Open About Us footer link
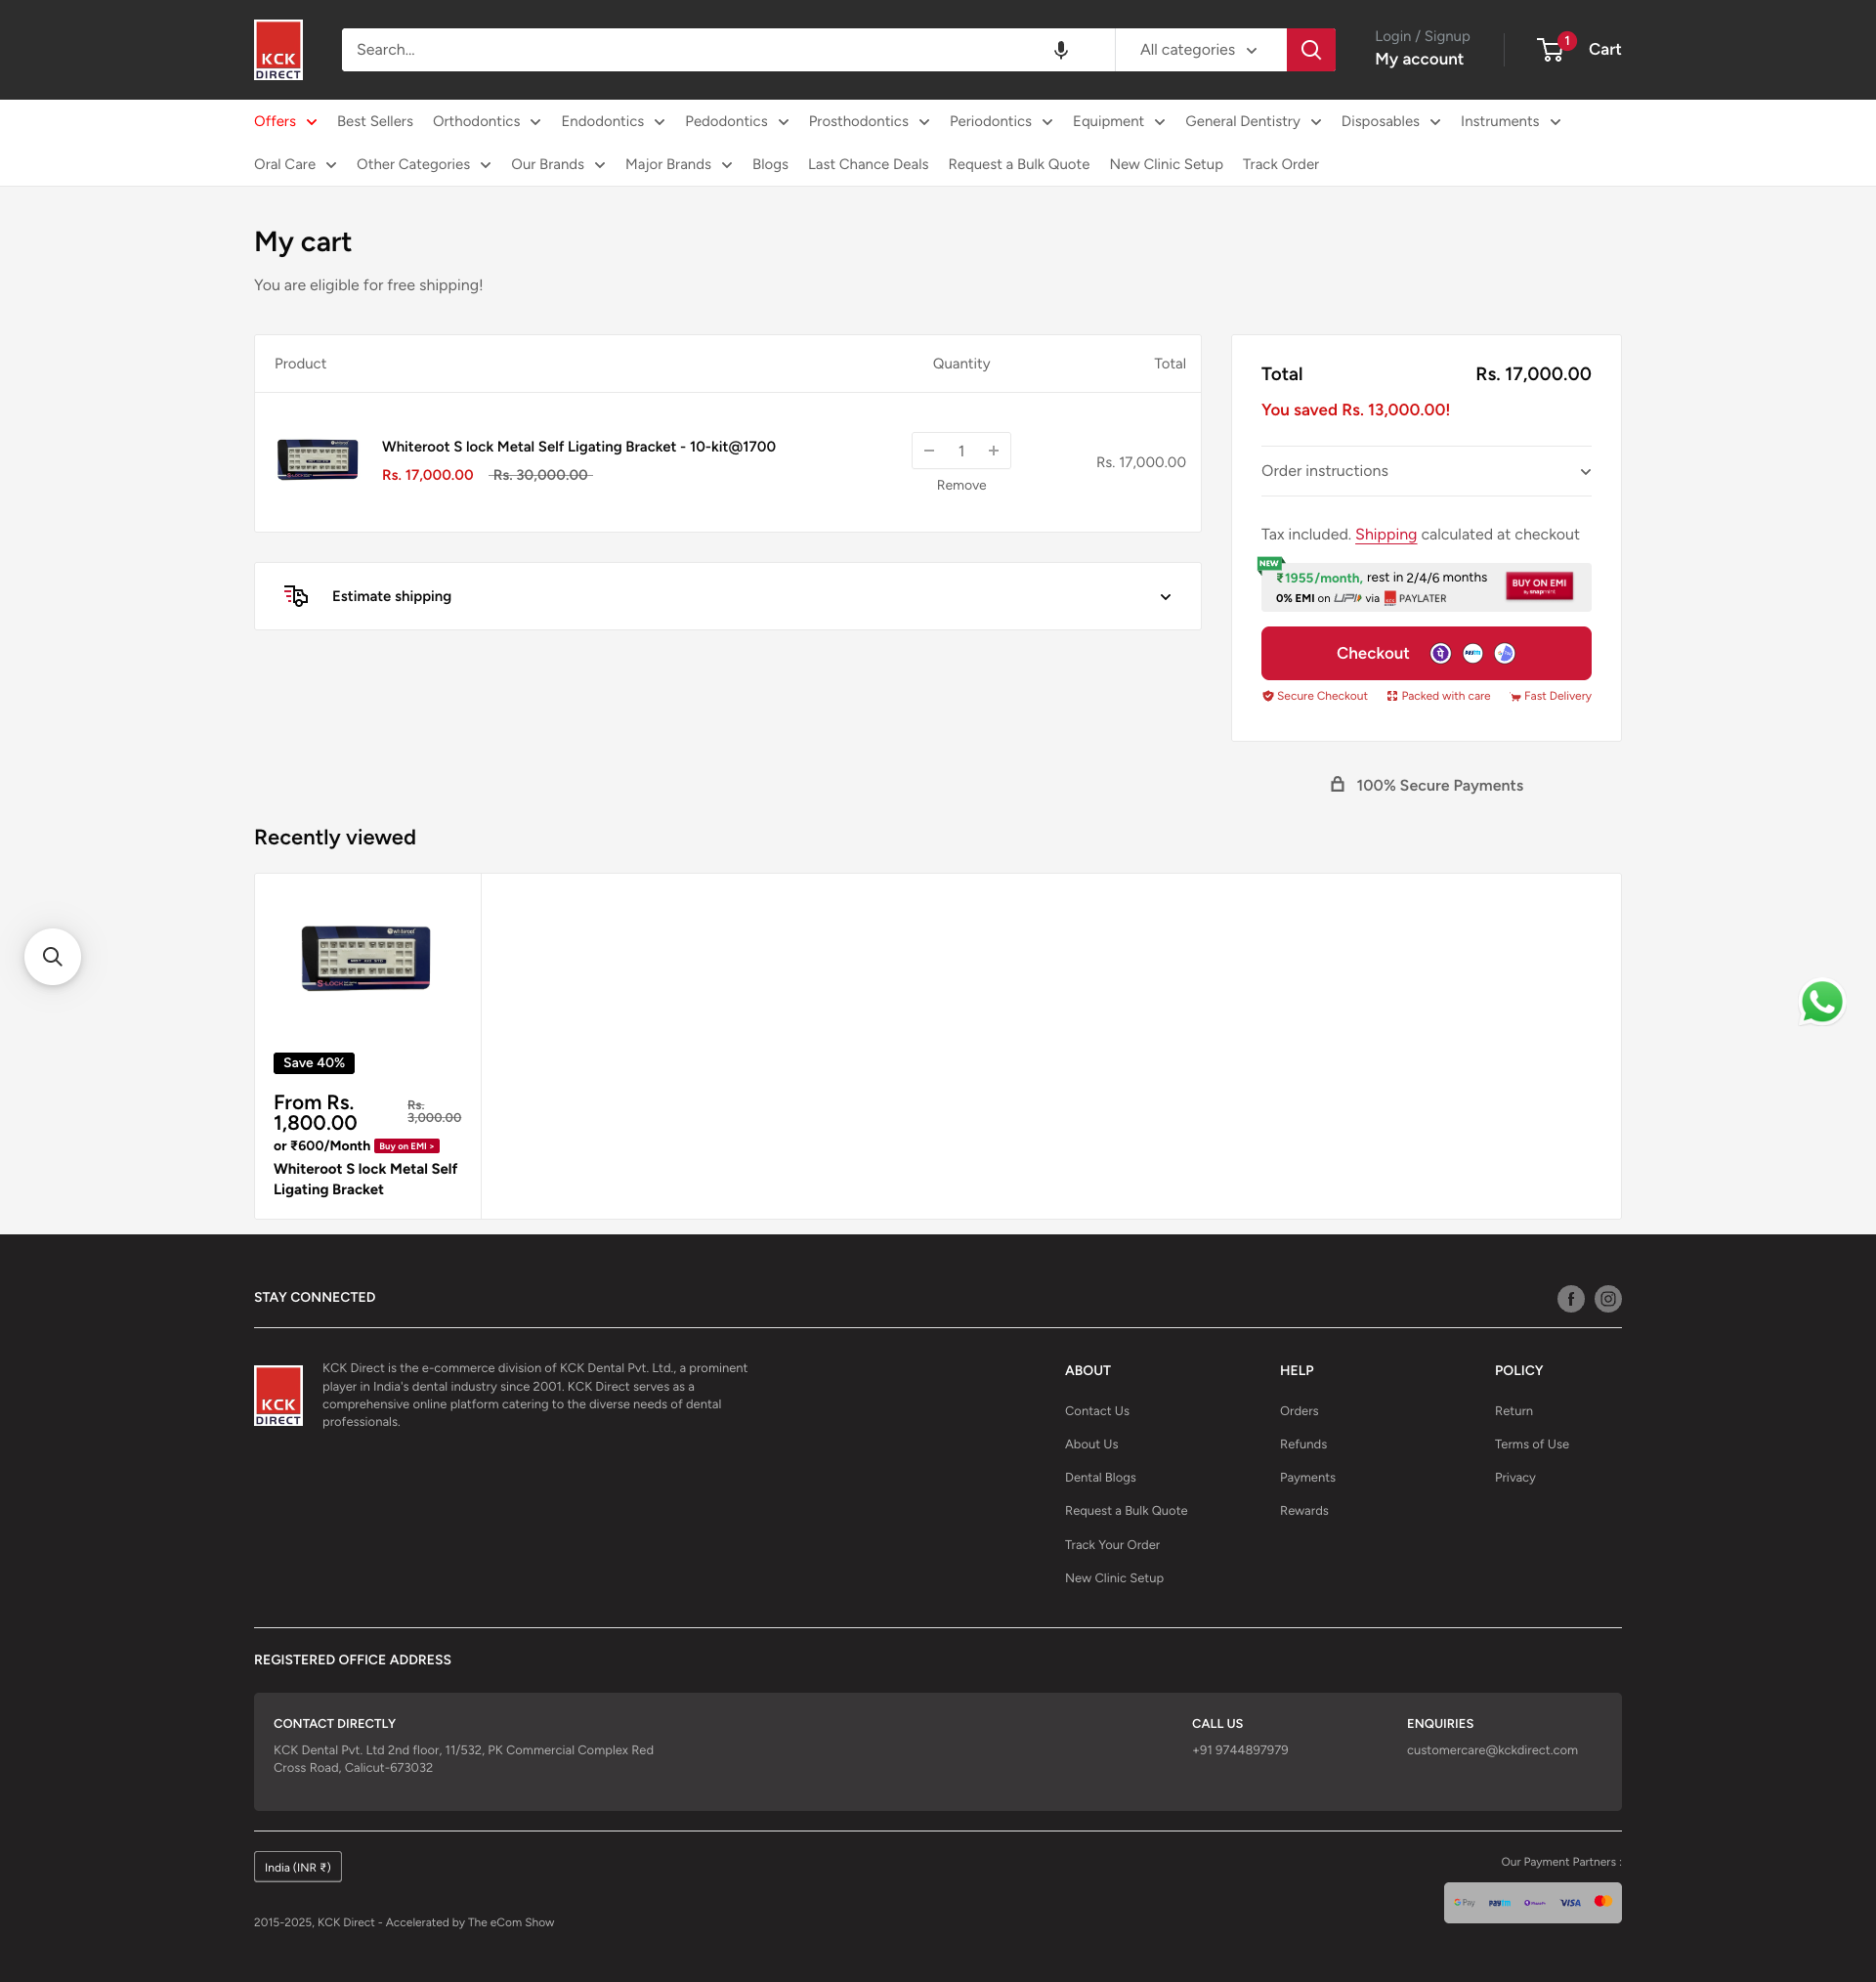Screen dimensions: 1876x1982 point(1092,1444)
